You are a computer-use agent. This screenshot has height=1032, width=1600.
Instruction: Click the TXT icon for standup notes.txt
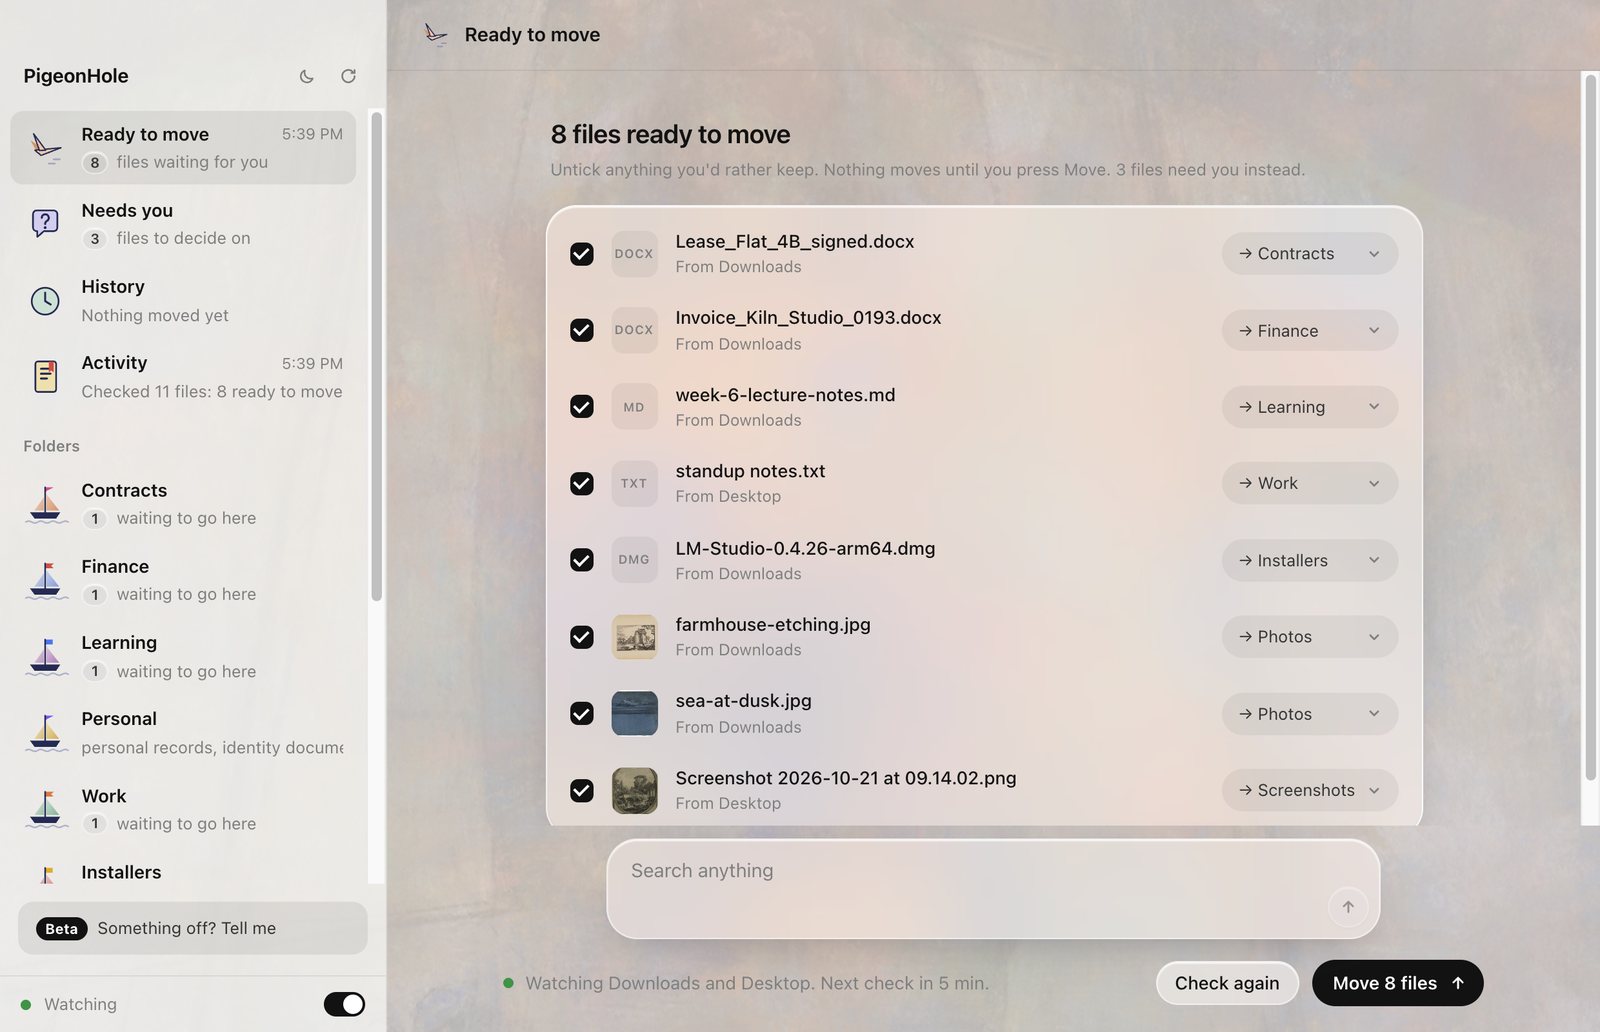pos(634,483)
